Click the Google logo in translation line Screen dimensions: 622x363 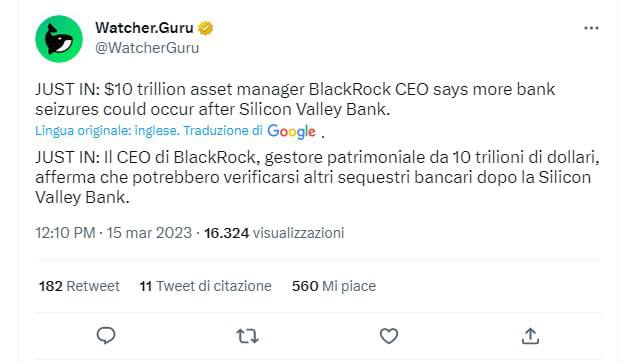292,131
